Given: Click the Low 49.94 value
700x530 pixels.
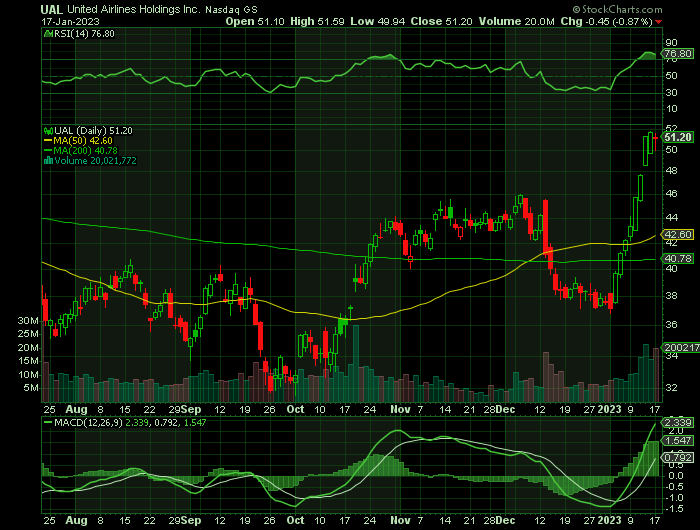Looking at the screenshot, I should pyautogui.click(x=378, y=21).
